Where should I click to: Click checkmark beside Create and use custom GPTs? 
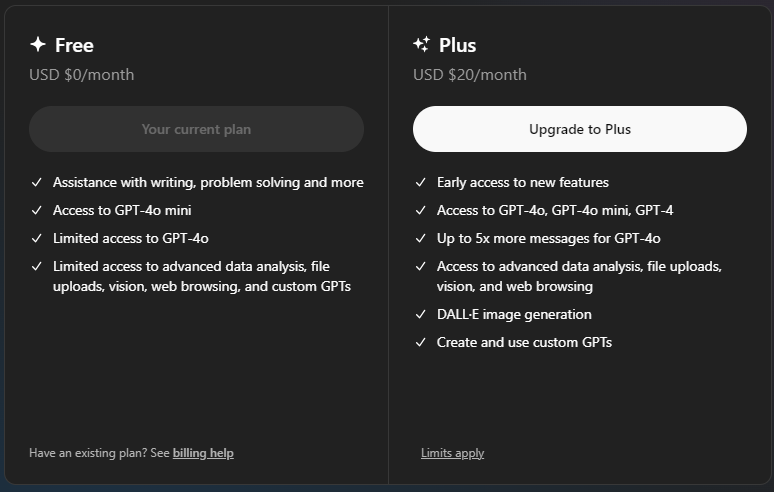coord(421,342)
